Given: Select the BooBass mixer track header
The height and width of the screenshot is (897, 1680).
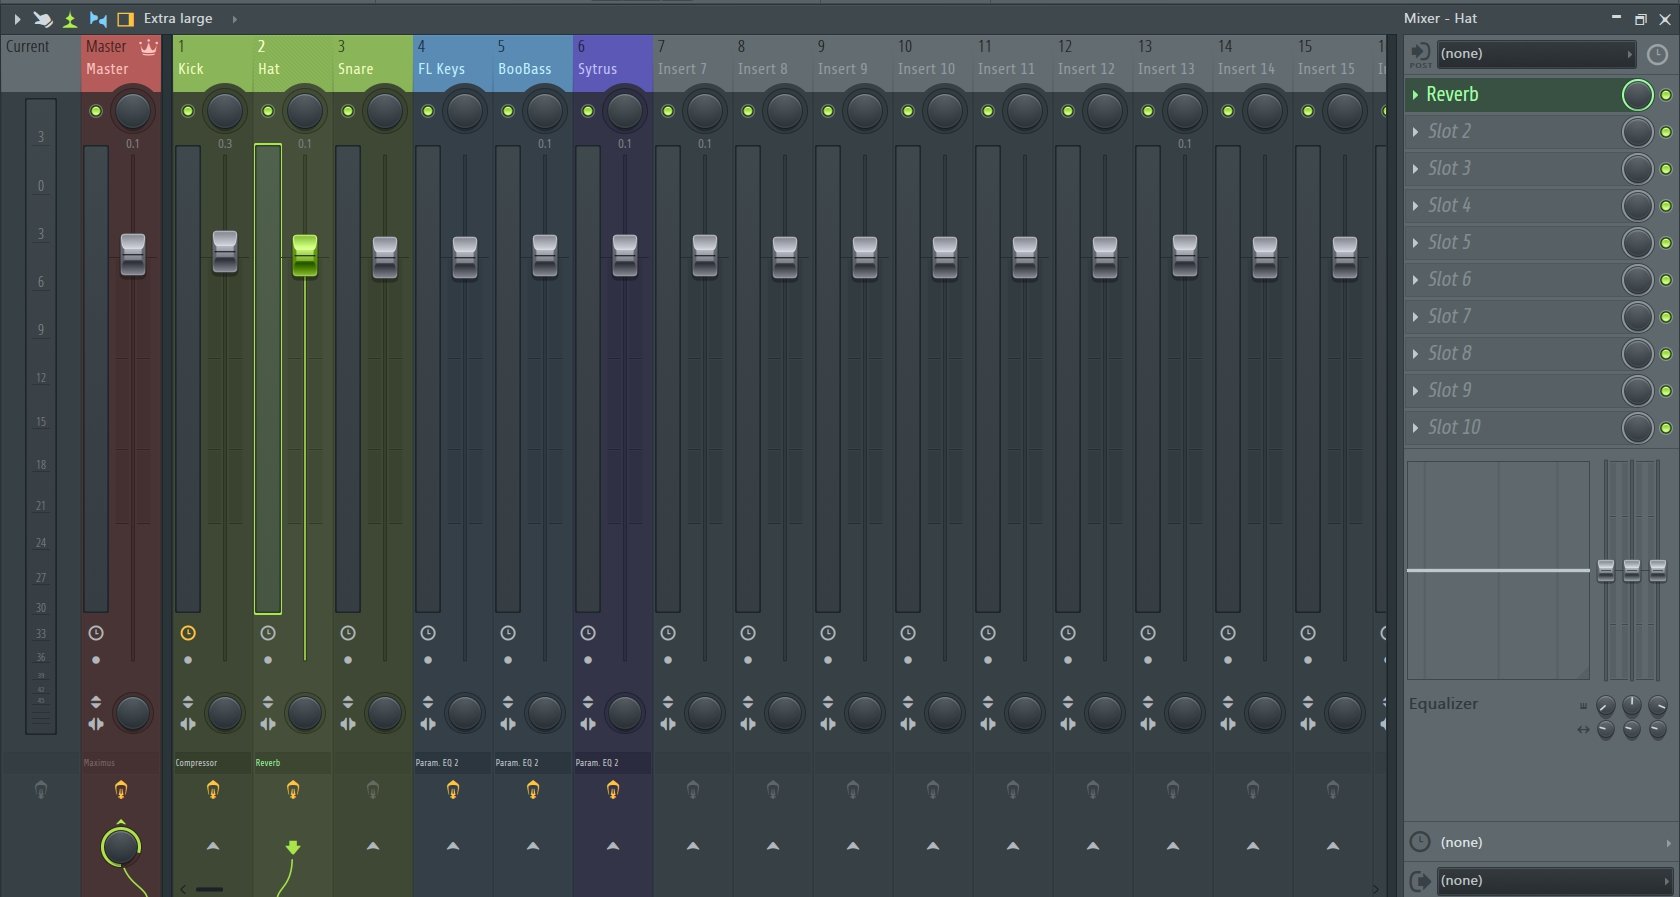Looking at the screenshot, I should (x=532, y=58).
